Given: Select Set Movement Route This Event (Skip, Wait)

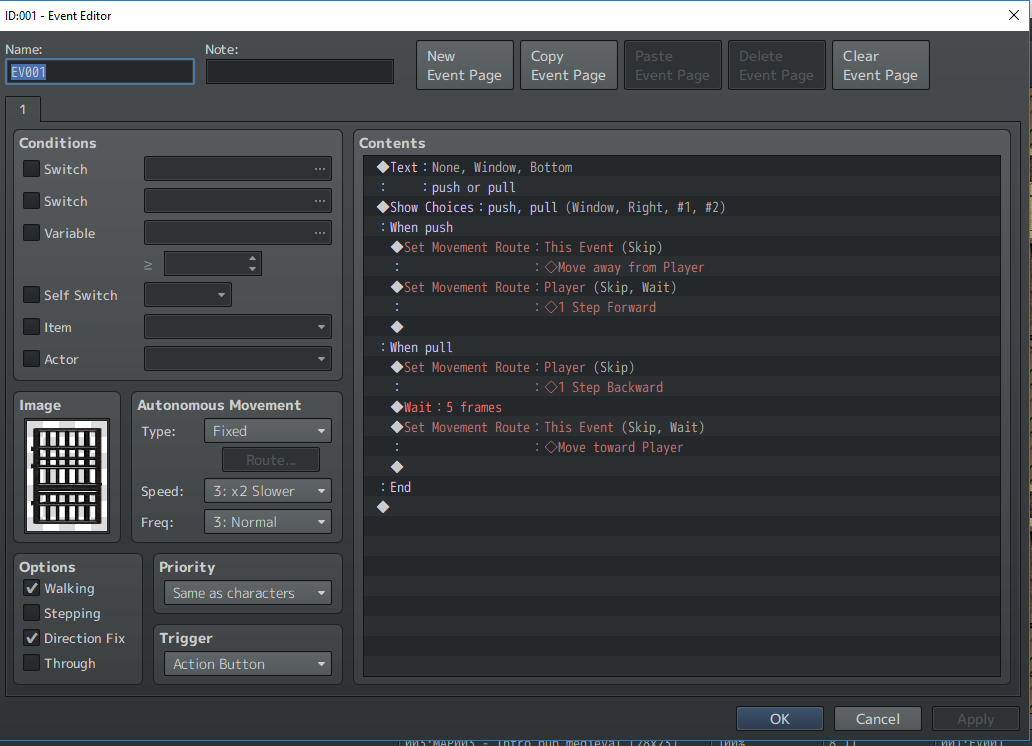Looking at the screenshot, I should [x=682, y=427].
